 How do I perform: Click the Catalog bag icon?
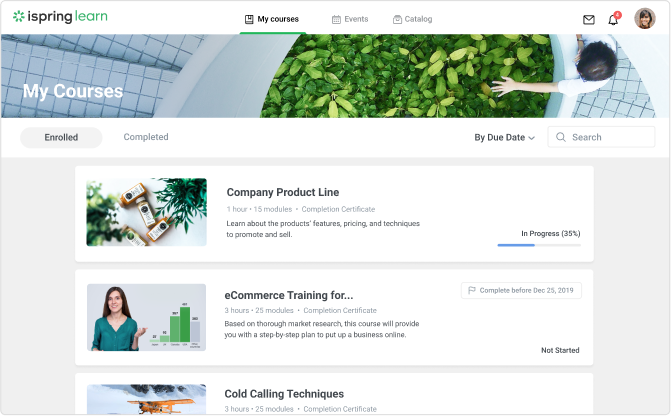(398, 19)
